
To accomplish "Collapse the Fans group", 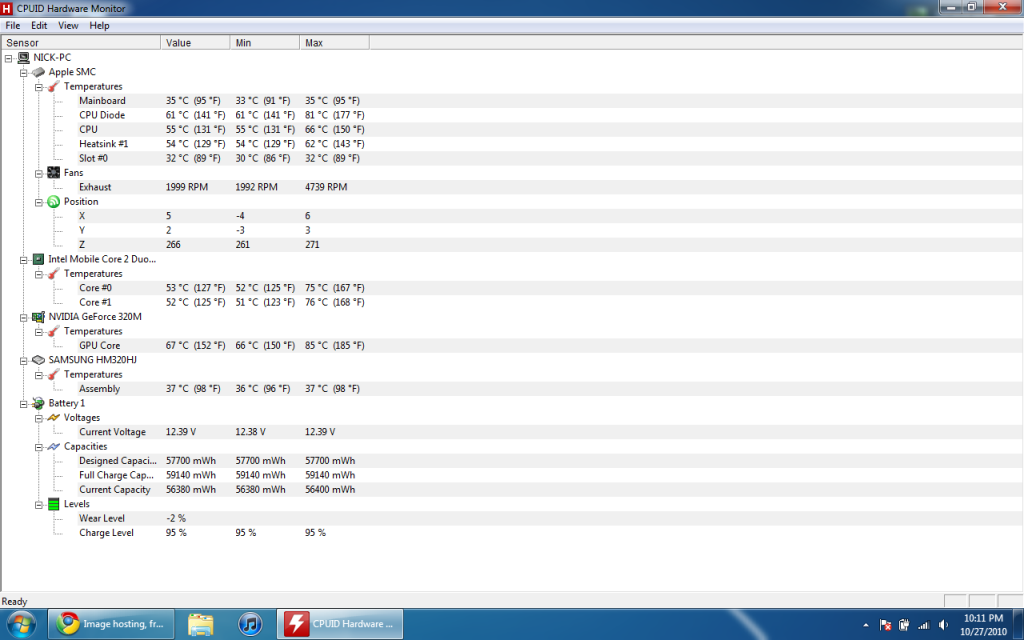I will coord(39,173).
